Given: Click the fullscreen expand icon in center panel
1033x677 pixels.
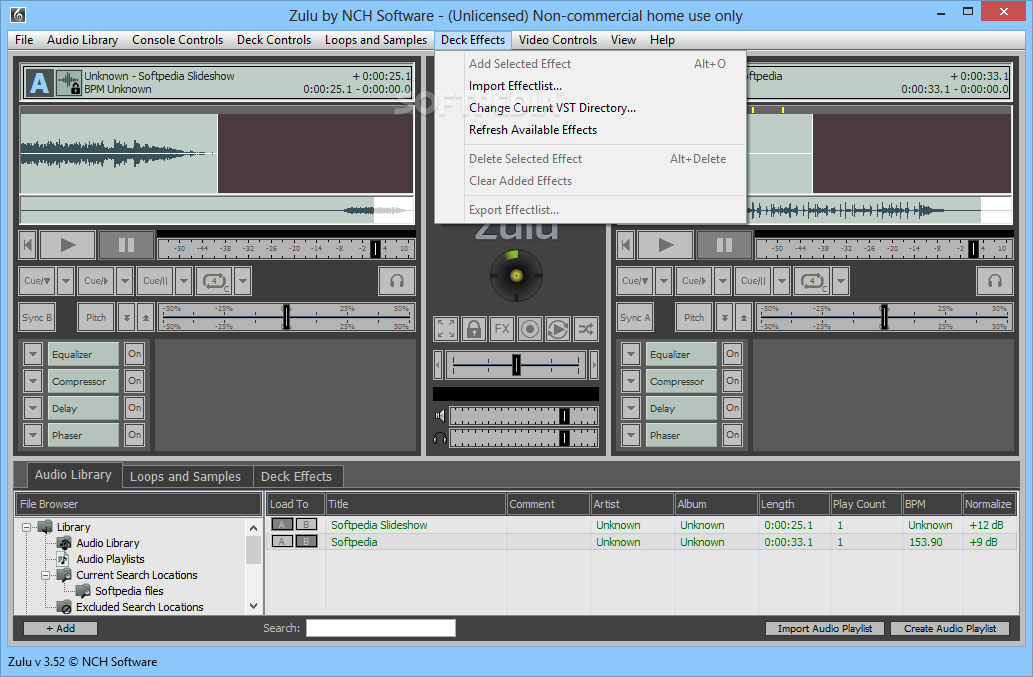Looking at the screenshot, I should 446,329.
